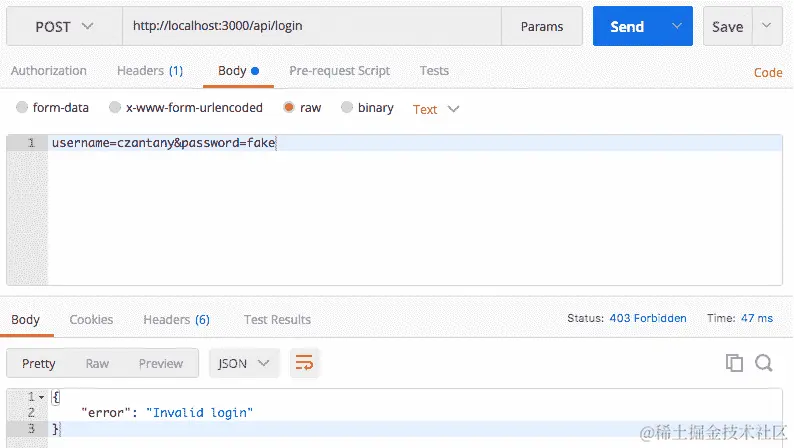Open the response Cookies tab
The image size is (794, 448).
tap(91, 319)
